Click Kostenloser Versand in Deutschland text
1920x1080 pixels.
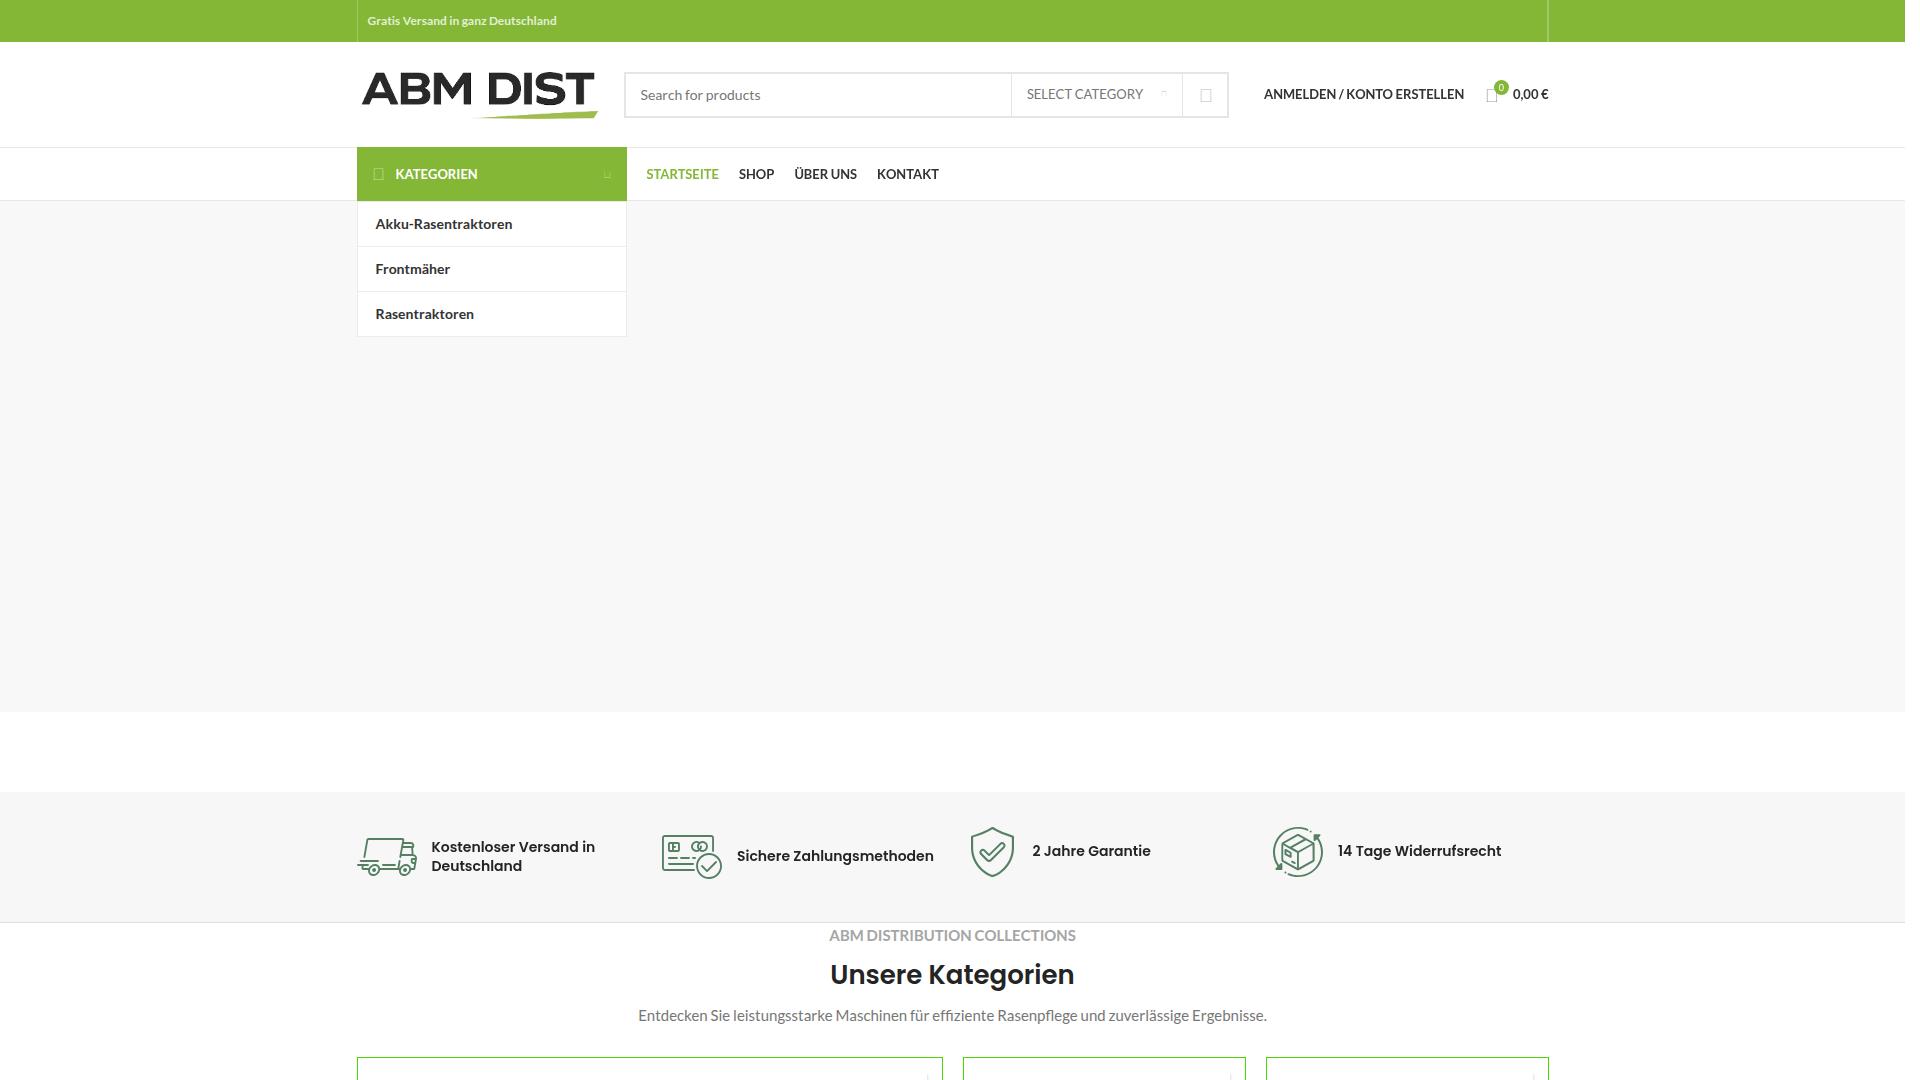513,856
